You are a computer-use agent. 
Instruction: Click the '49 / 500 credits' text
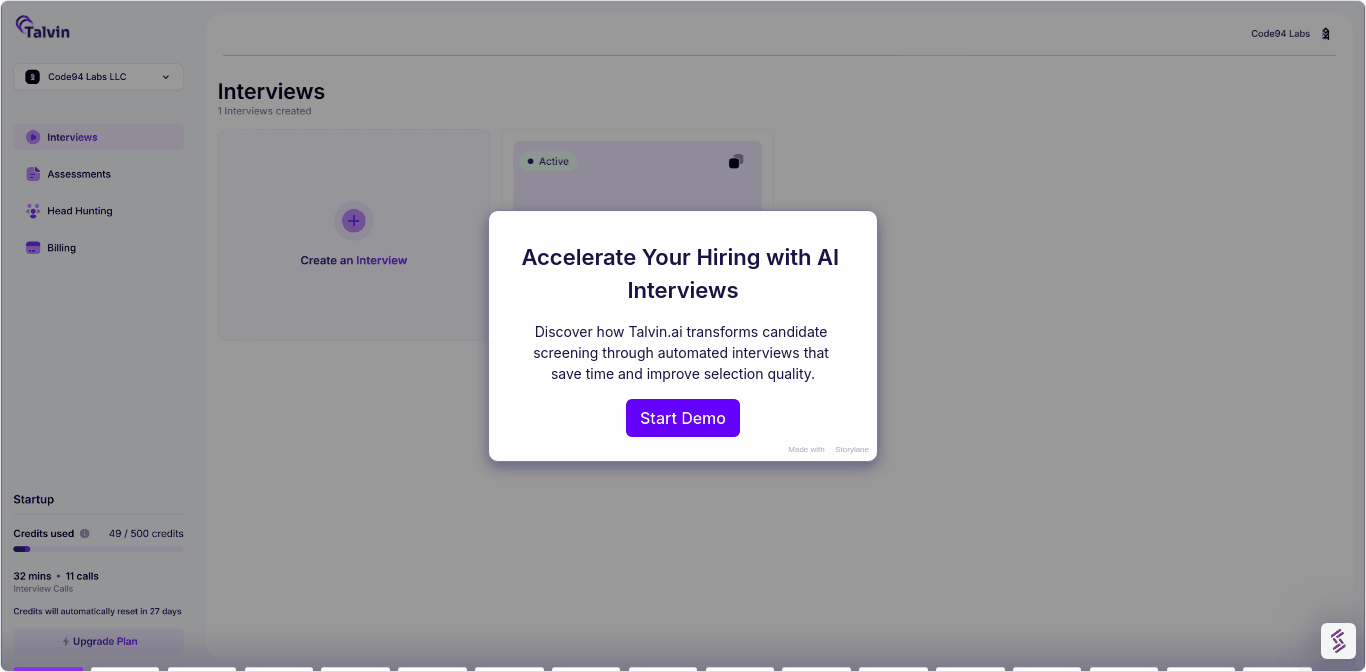tap(146, 534)
